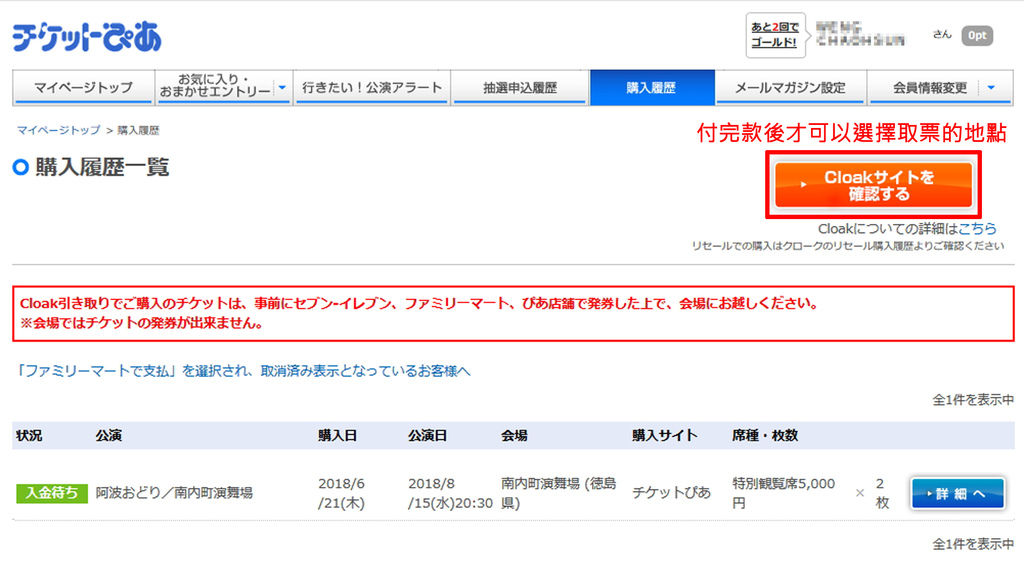Screen dimensions: 1024x567
Task: Click the 購入日 column header
Action: tap(337, 436)
